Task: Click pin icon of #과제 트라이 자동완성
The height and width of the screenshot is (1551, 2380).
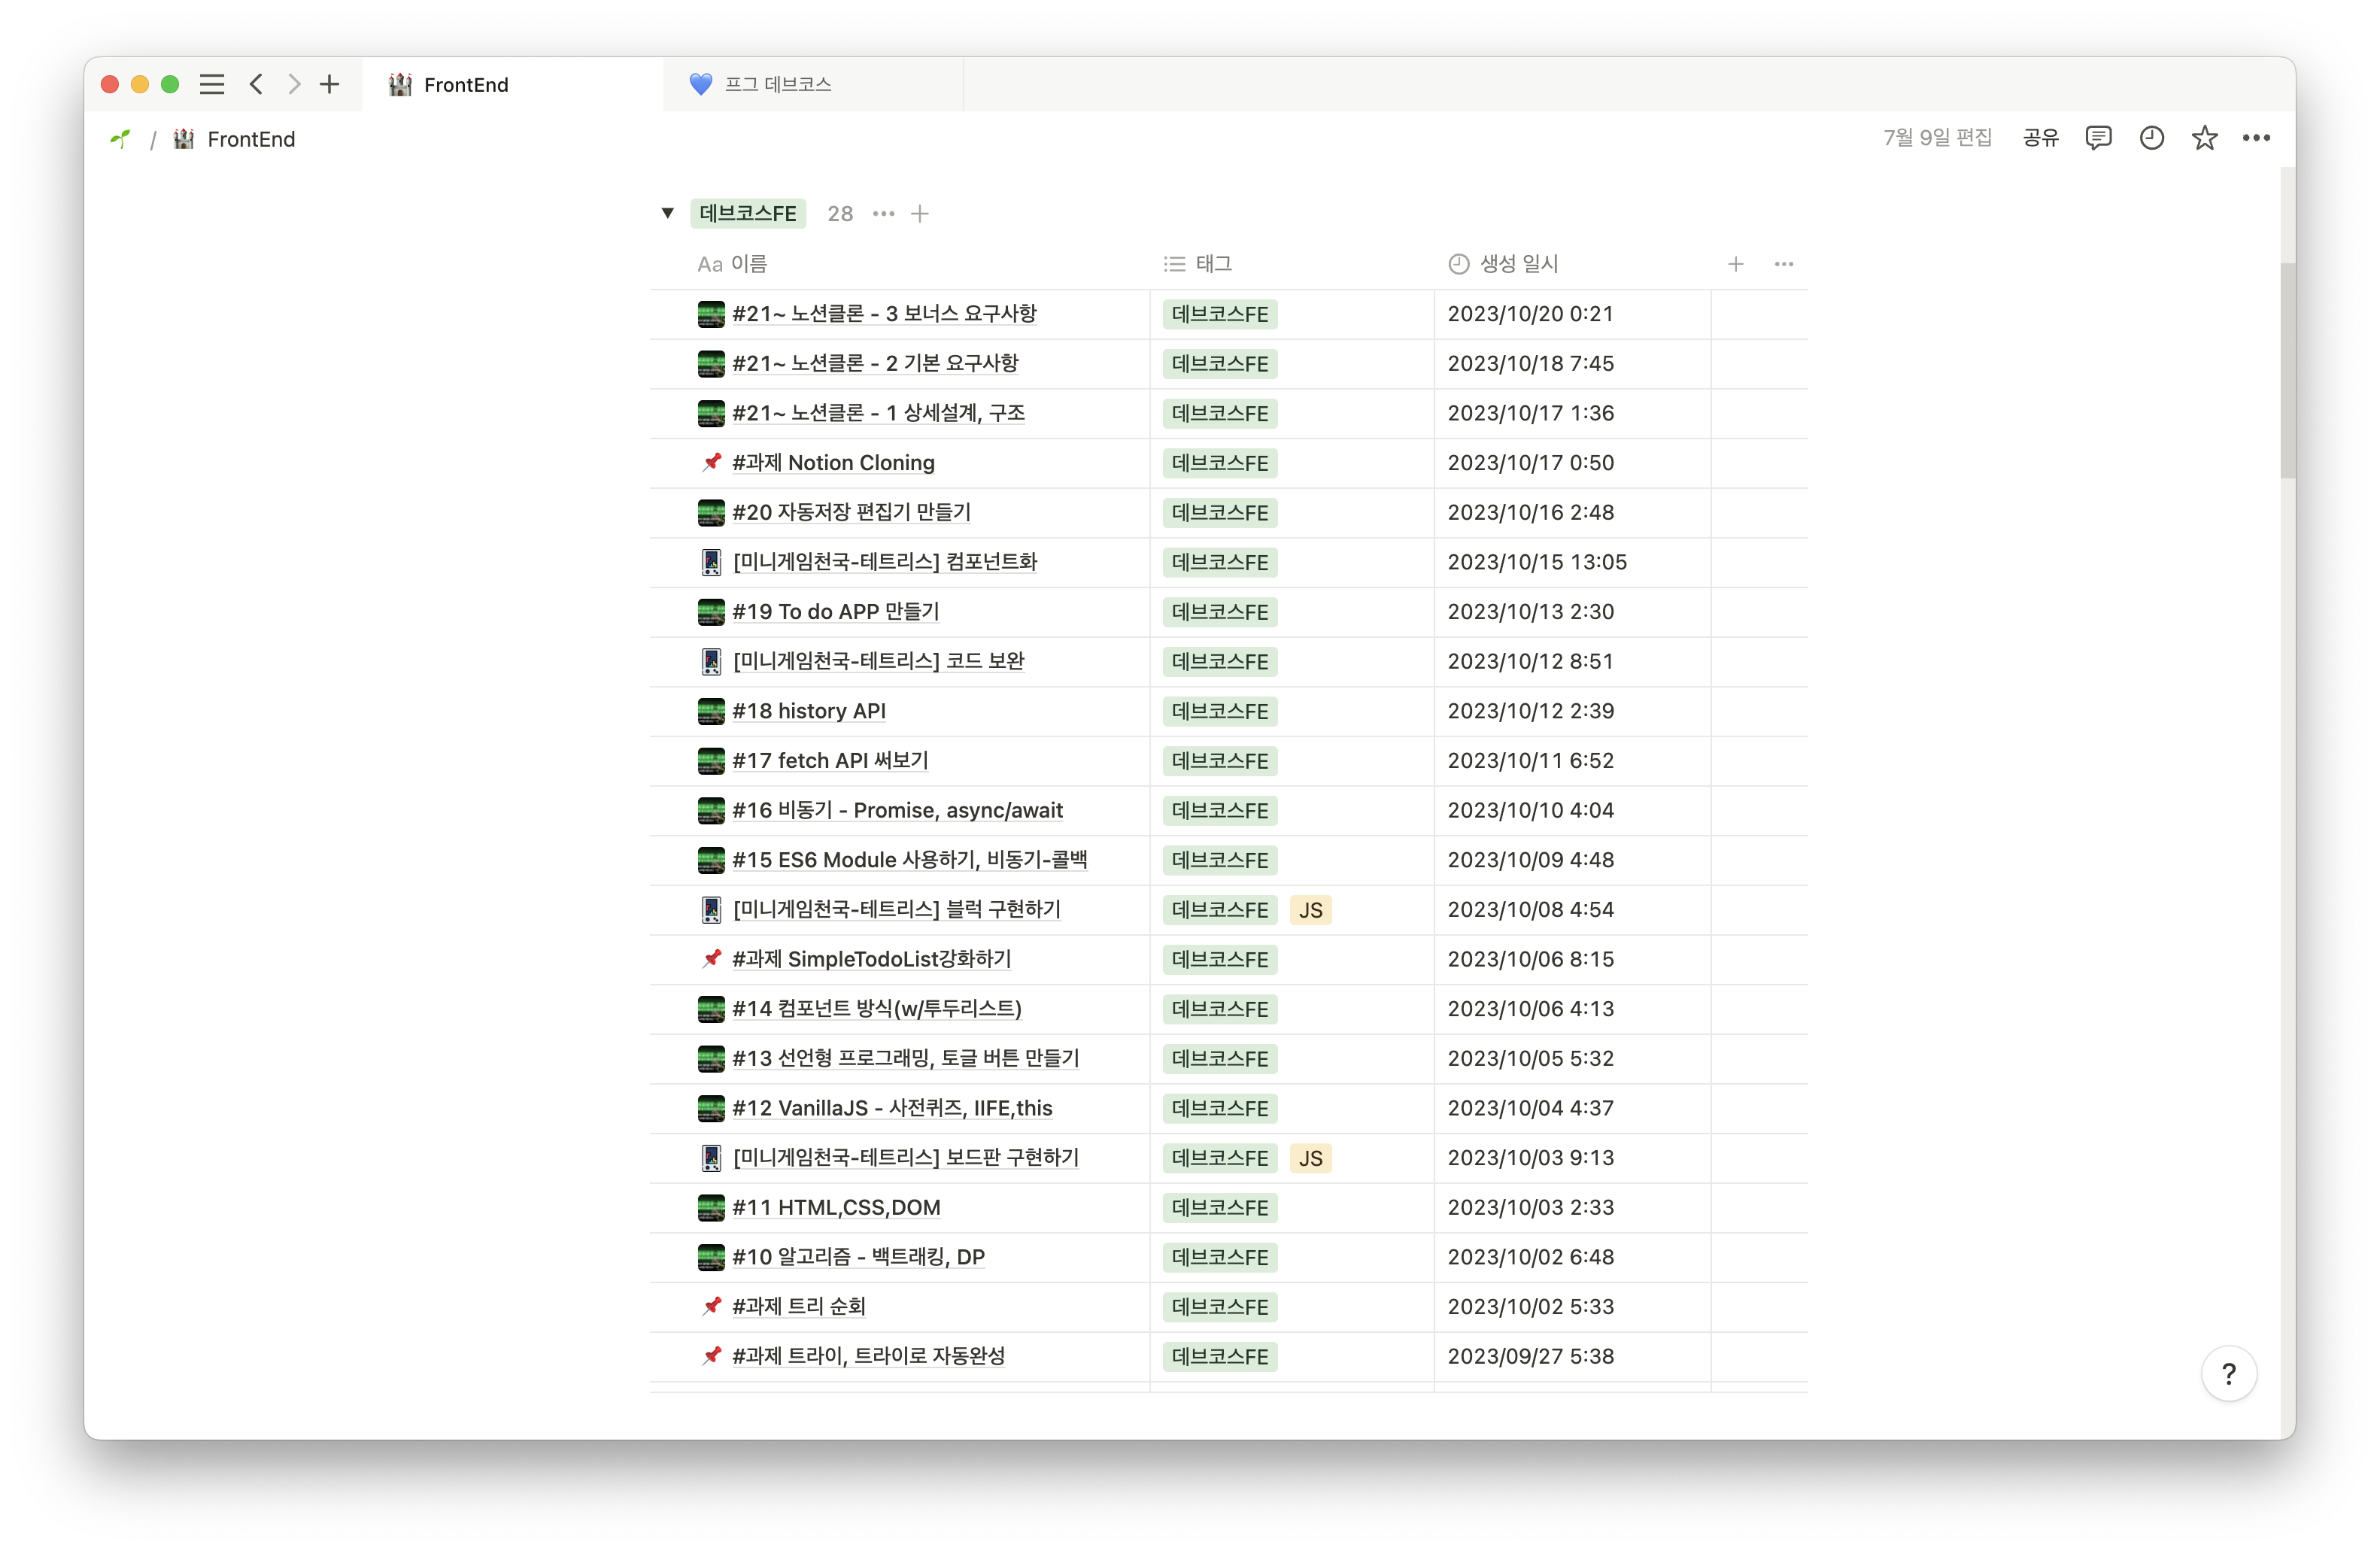Action: click(x=711, y=1356)
